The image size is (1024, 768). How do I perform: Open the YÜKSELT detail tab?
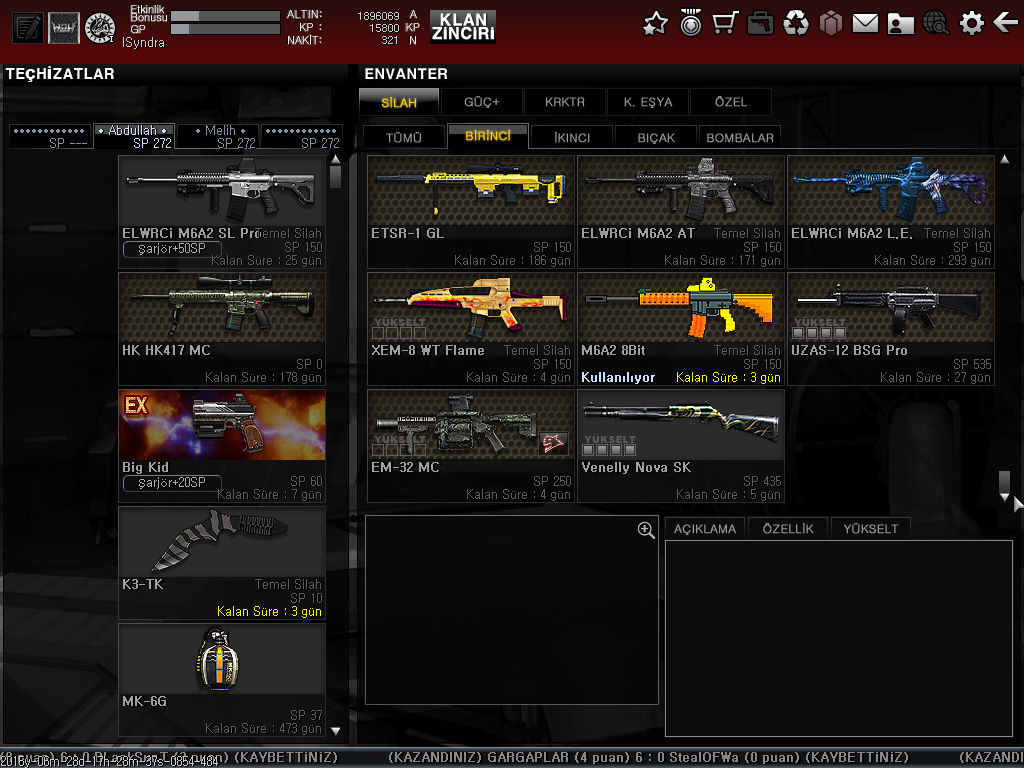[871, 528]
